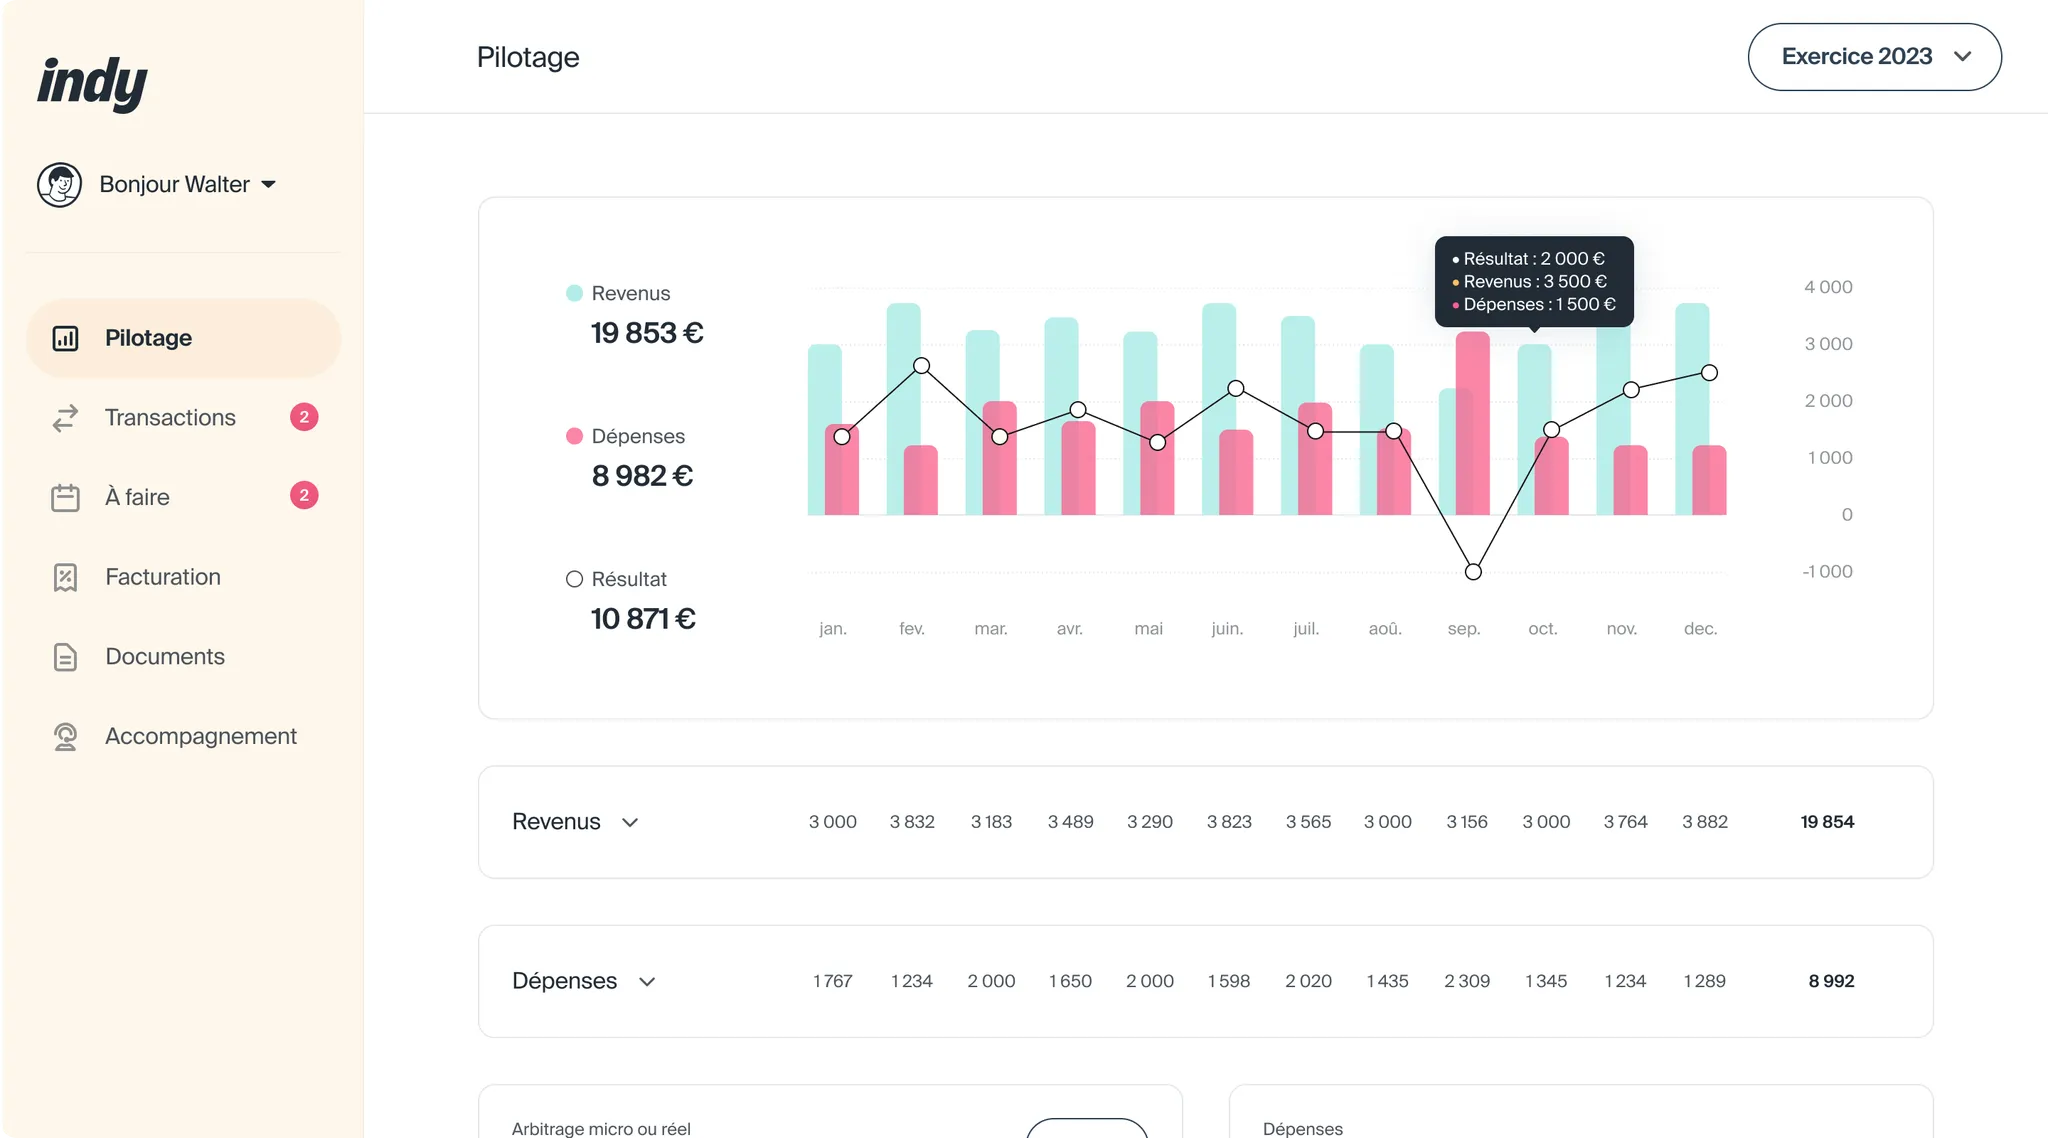The height and width of the screenshot is (1138, 2048).
Task: Open Documents via the page icon
Action: (65, 657)
